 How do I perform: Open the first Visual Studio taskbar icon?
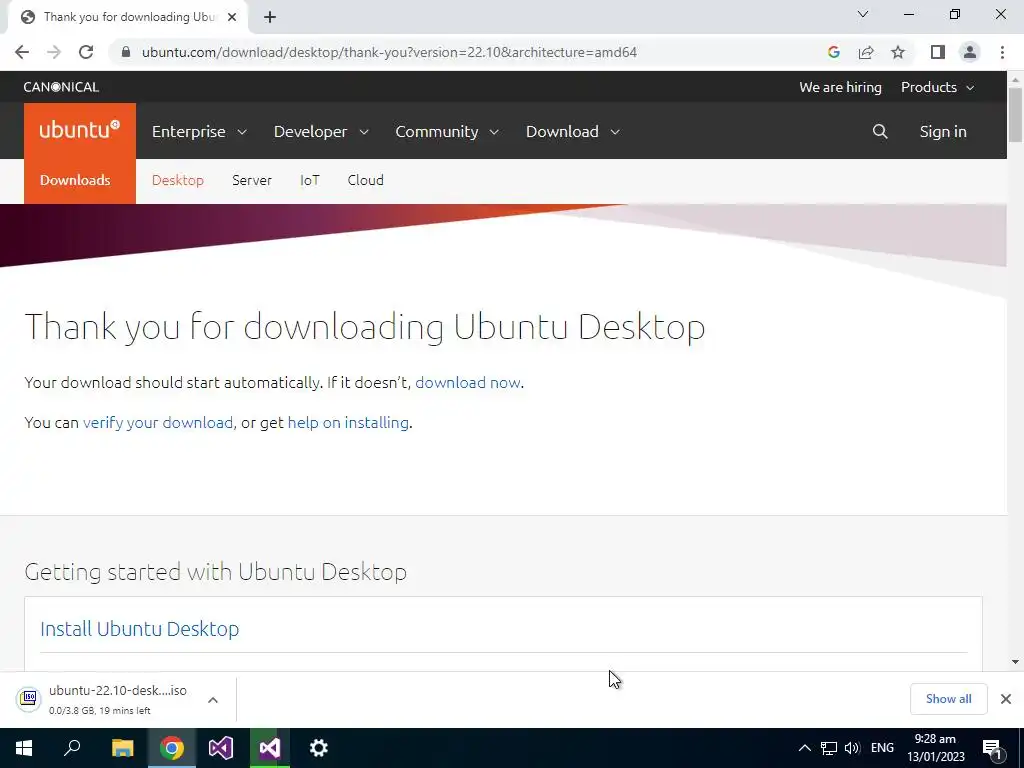[x=221, y=748]
